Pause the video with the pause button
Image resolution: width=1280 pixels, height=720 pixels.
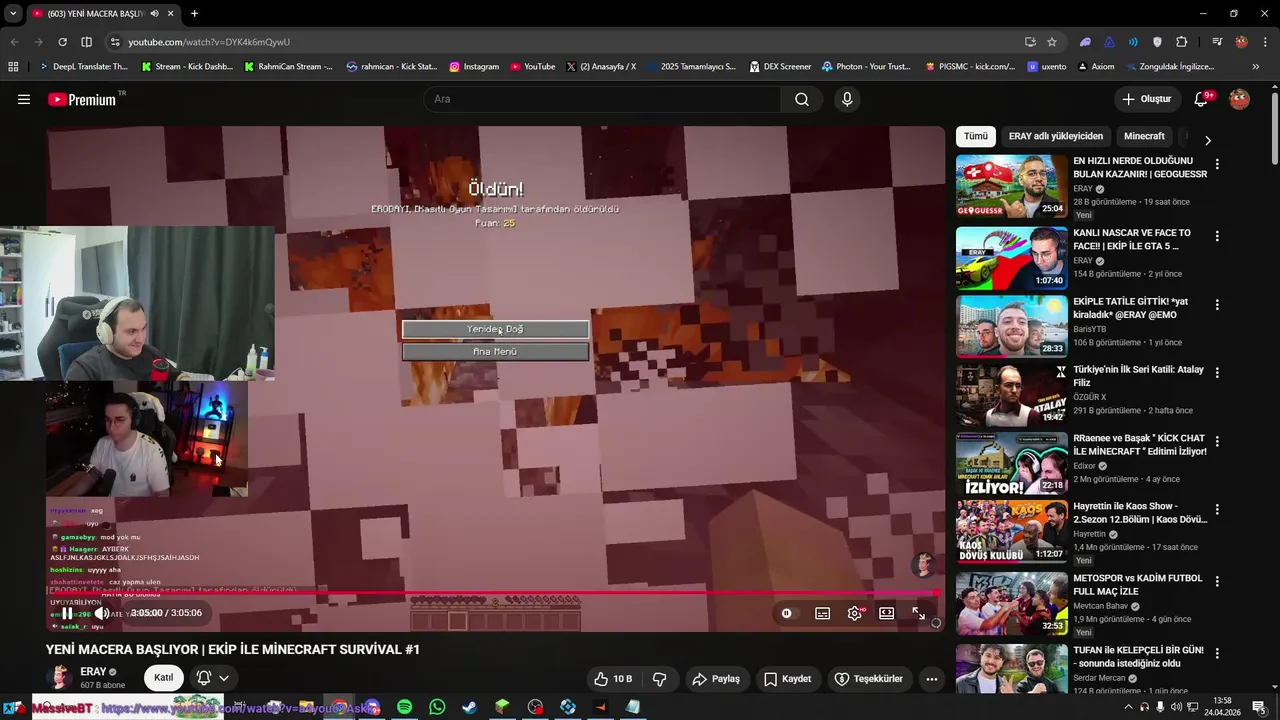[x=67, y=613]
